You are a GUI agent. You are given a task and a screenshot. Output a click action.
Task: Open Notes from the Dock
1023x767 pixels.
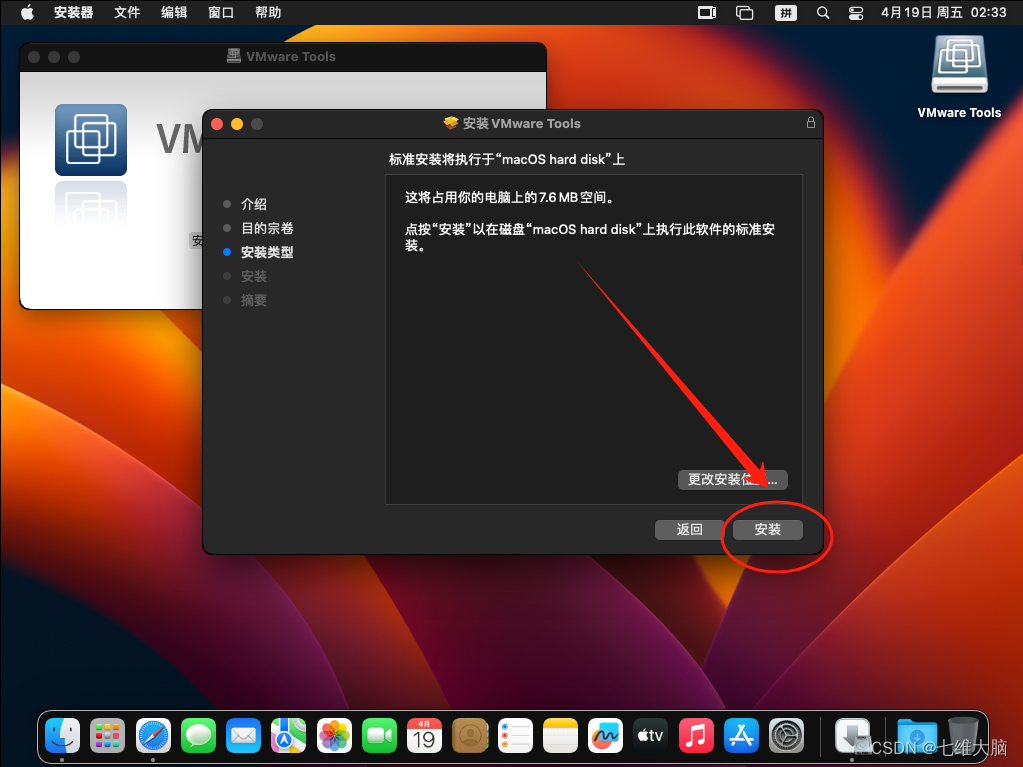(560, 736)
